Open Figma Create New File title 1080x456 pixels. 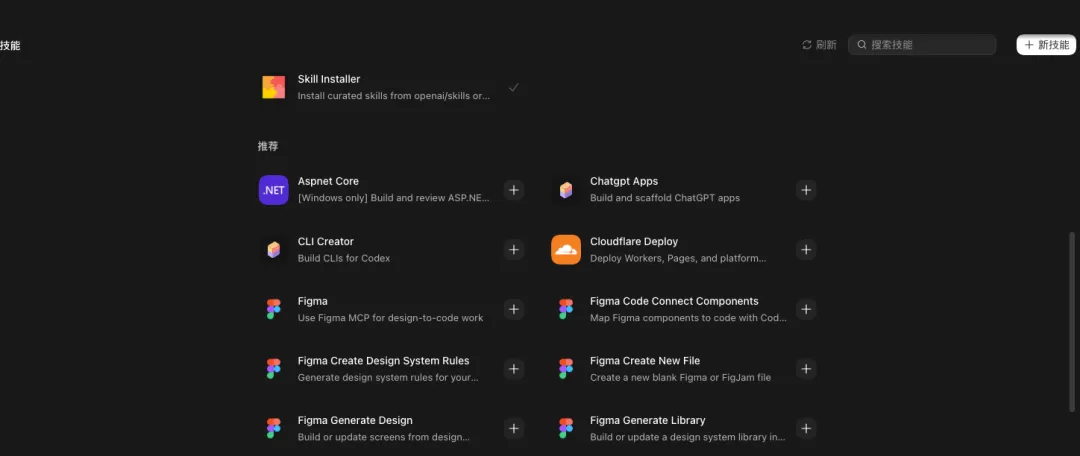click(645, 361)
